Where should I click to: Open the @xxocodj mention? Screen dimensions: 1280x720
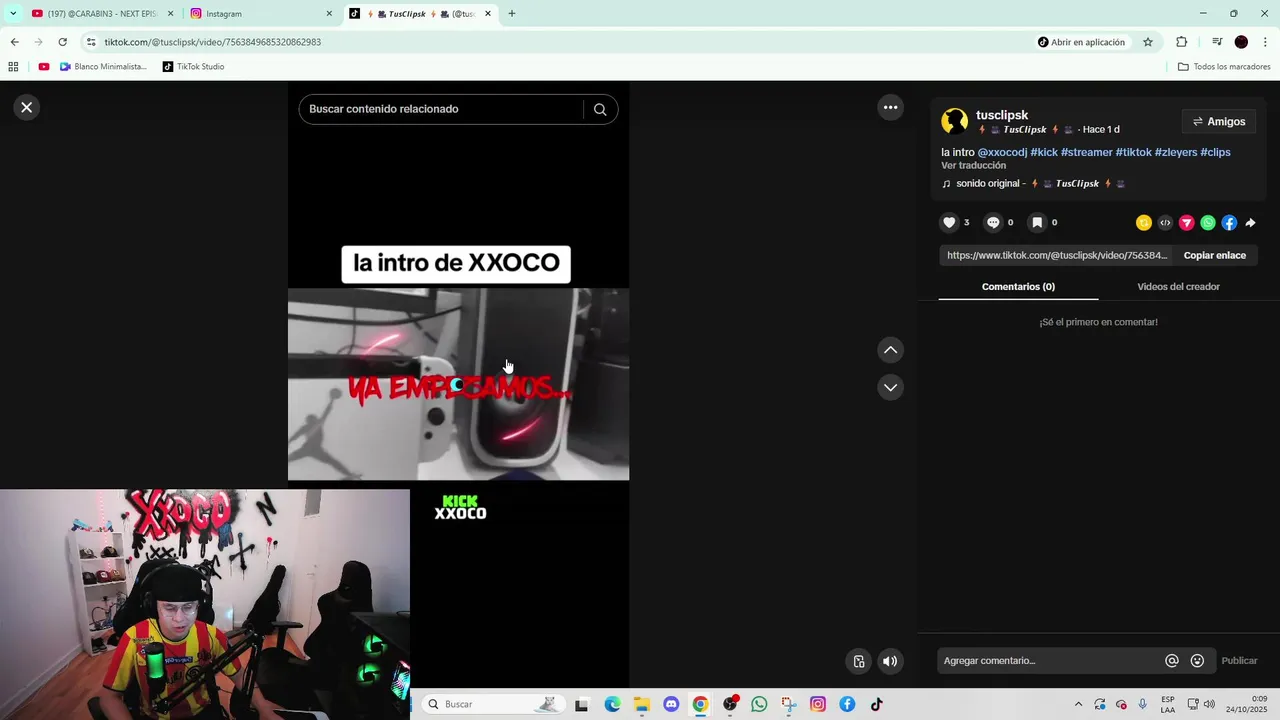1002,152
